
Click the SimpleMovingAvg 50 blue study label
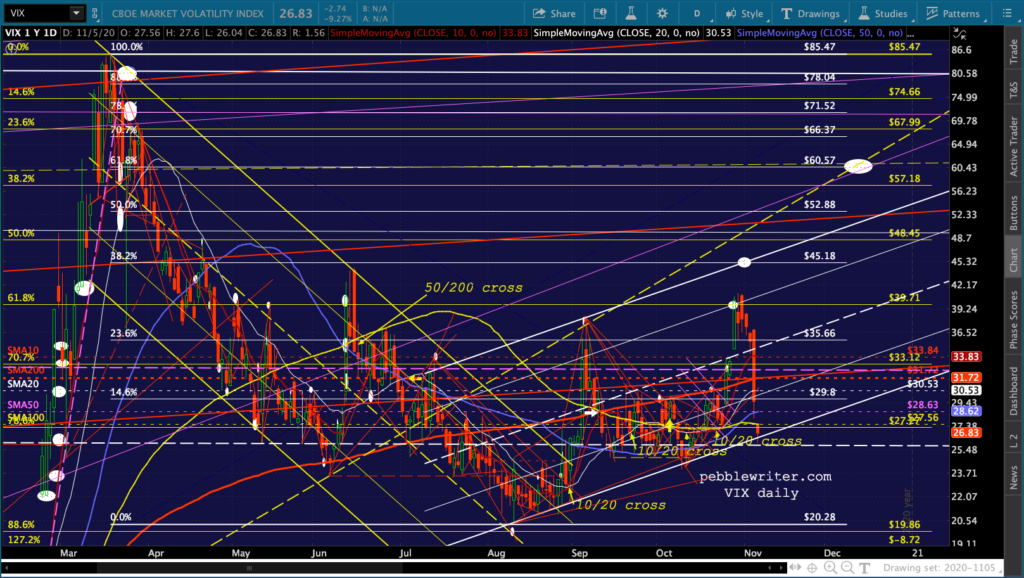click(820, 33)
